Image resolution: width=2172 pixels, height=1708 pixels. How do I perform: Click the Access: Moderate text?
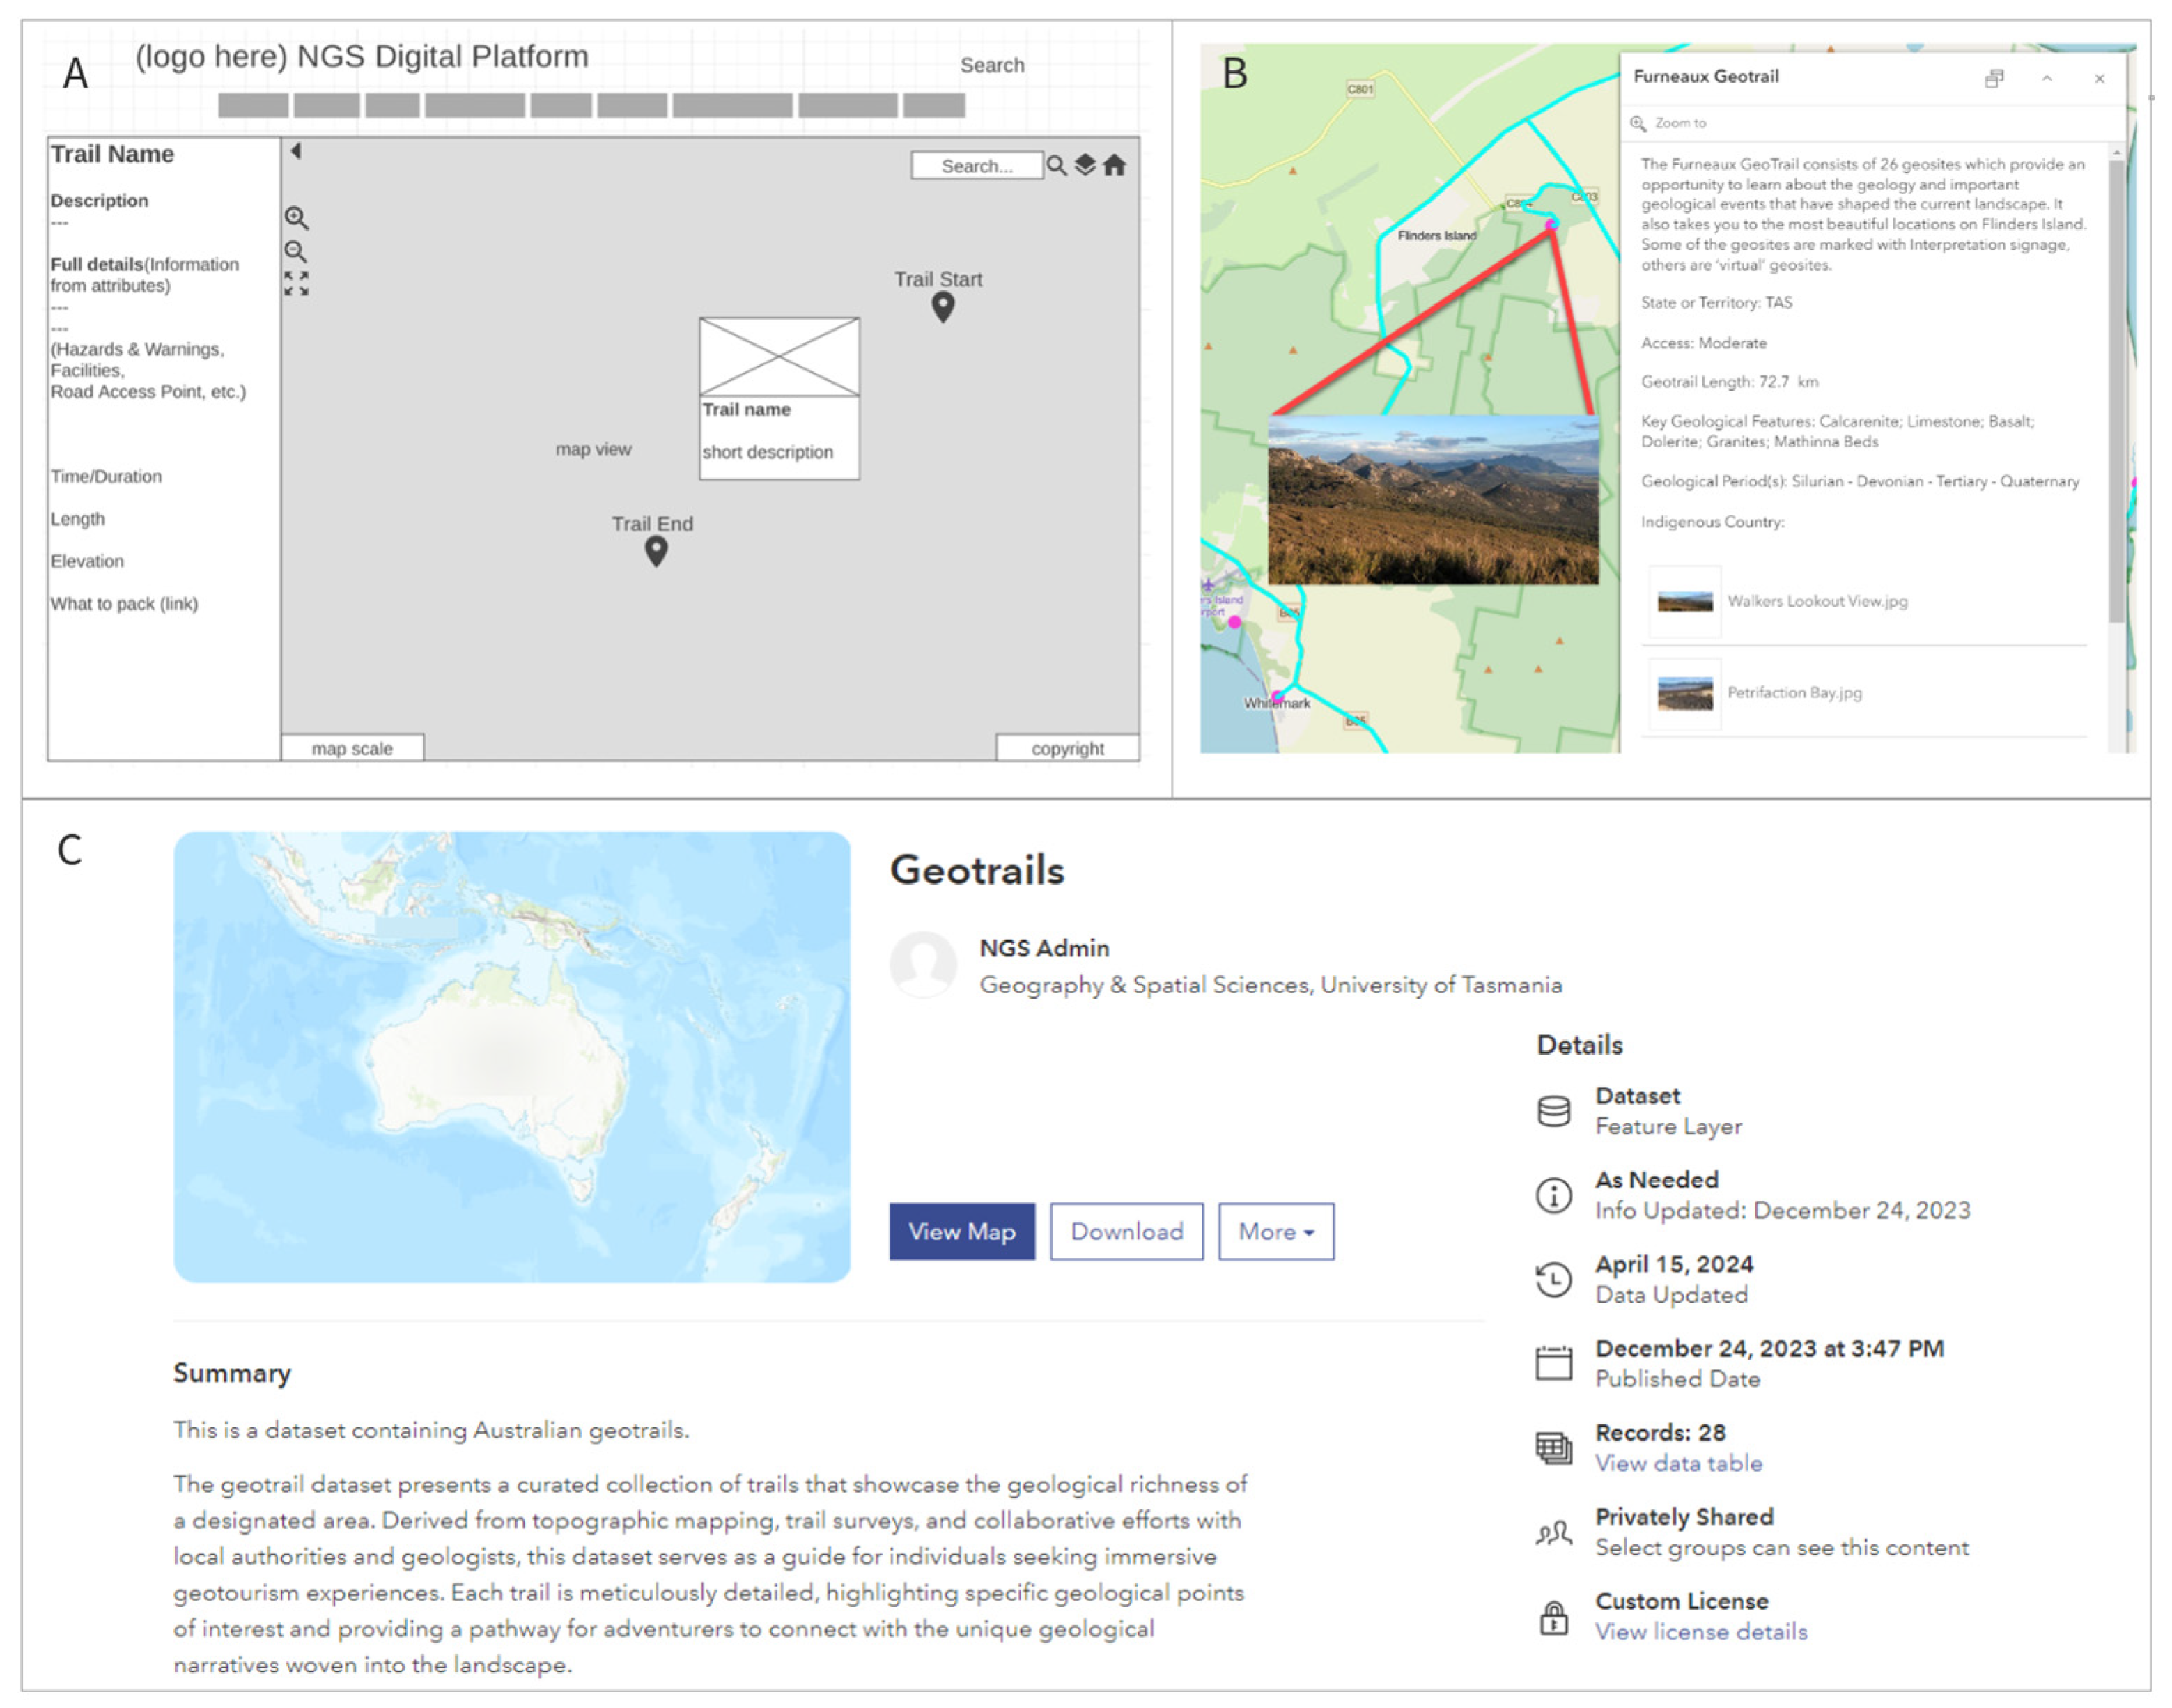[x=1704, y=343]
